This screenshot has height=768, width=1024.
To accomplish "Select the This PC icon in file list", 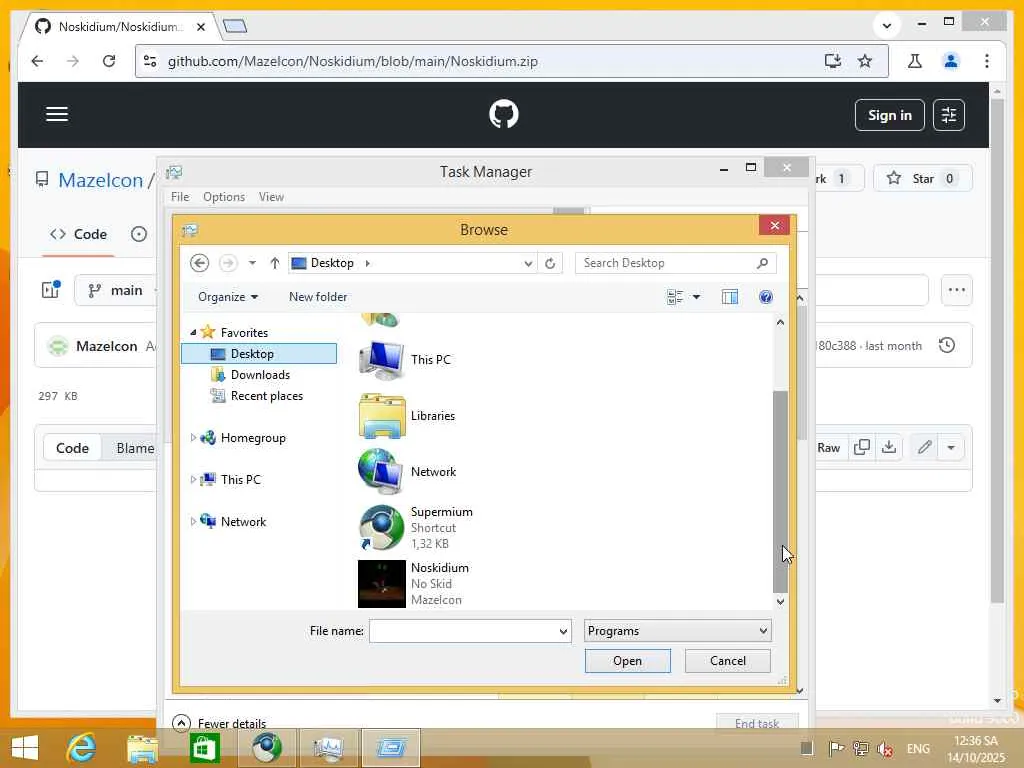I will pyautogui.click(x=381, y=360).
